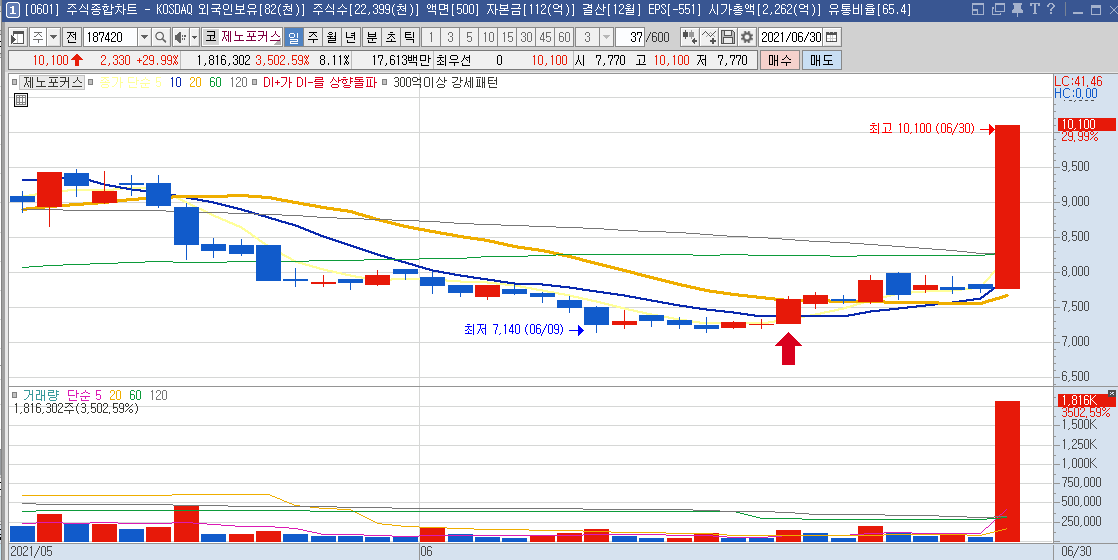1118x560 pixels.
Task: Select the 년 yearly period button
Action: click(350, 37)
